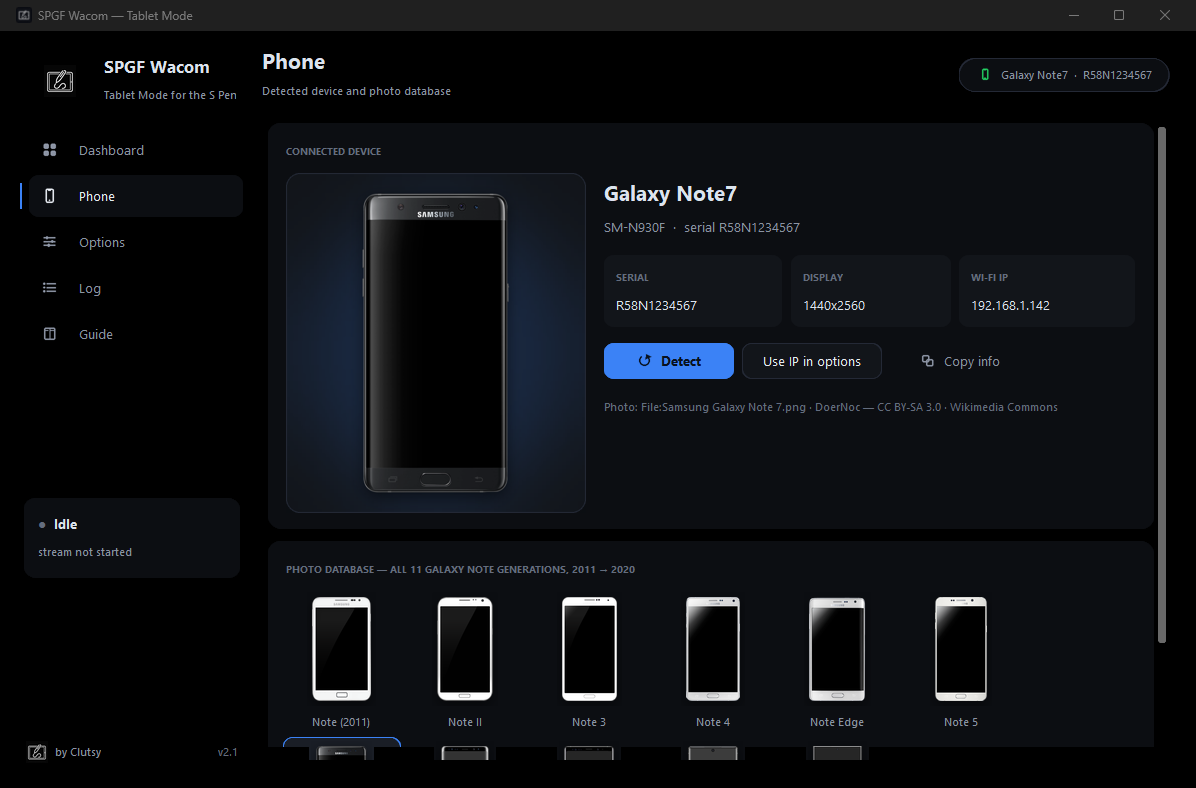Click the Copy info button
This screenshot has height=788, width=1196.
tap(960, 361)
